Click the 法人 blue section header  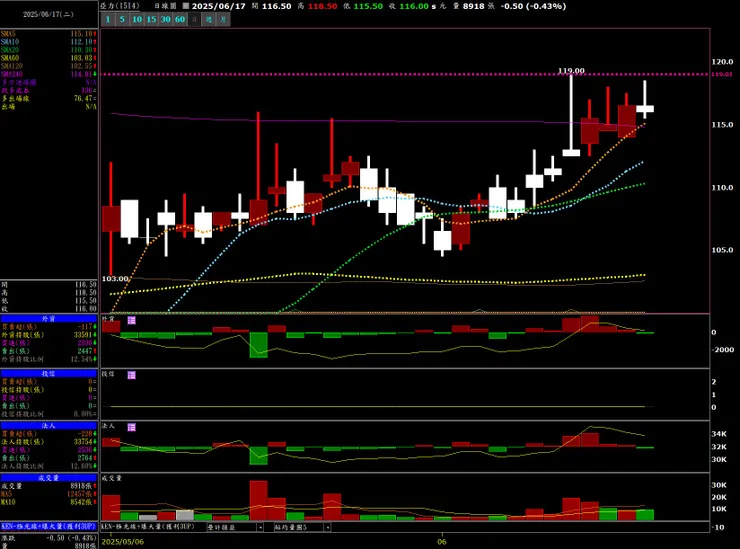[49, 426]
